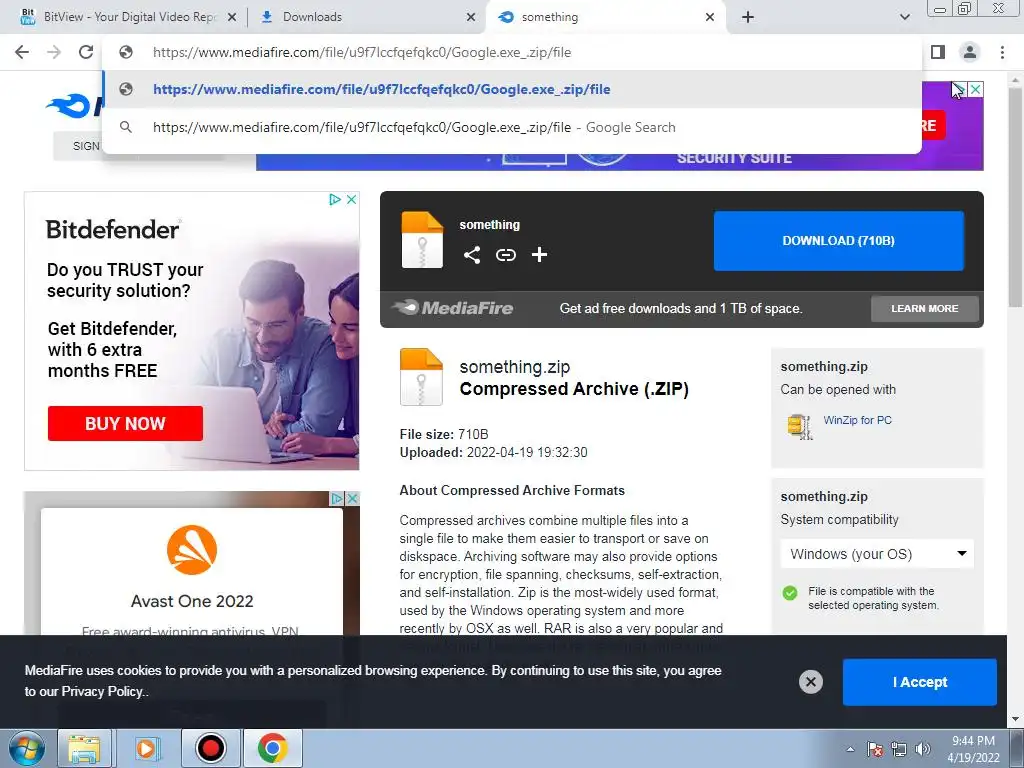Click the zip file icon in dark panel

pyautogui.click(x=422, y=240)
